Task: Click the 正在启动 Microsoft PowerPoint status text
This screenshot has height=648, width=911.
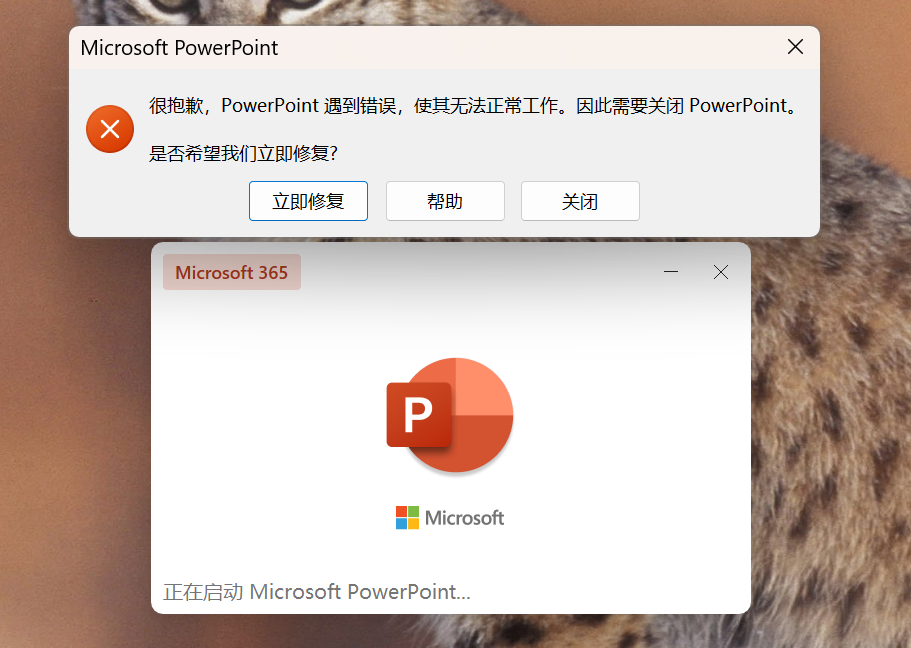Action: point(317,592)
